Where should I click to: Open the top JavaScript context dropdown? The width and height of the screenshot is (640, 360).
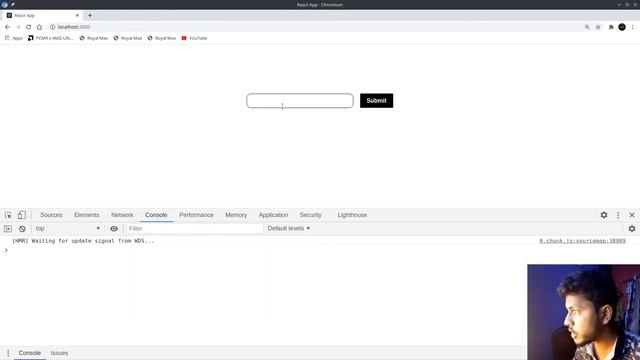pos(67,229)
